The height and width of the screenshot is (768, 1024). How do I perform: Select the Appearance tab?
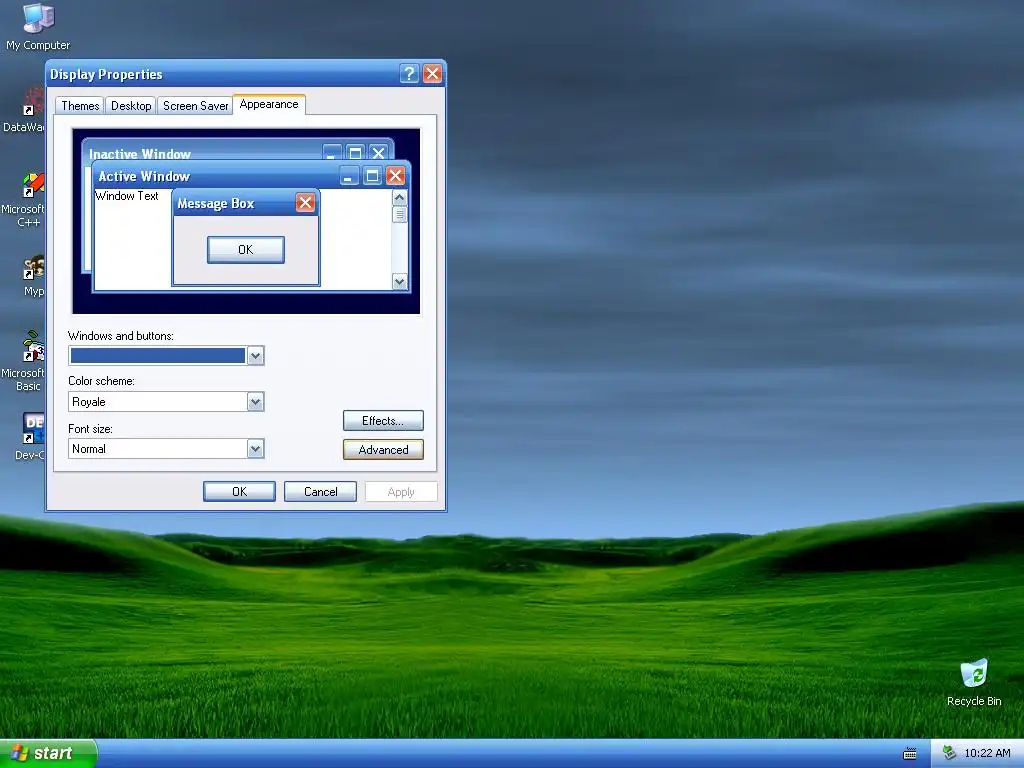(x=269, y=104)
